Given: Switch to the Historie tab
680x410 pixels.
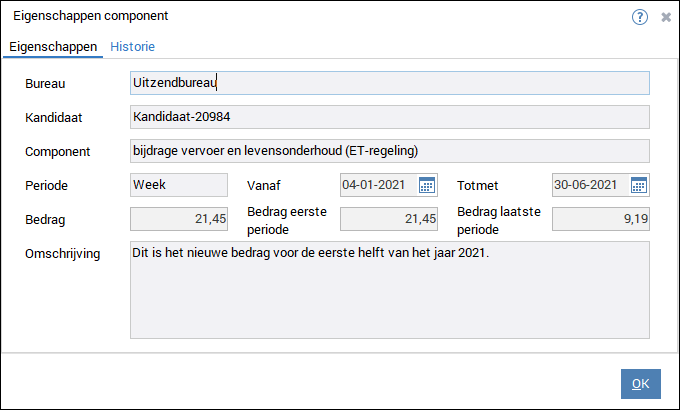Looking at the screenshot, I should [x=132, y=47].
